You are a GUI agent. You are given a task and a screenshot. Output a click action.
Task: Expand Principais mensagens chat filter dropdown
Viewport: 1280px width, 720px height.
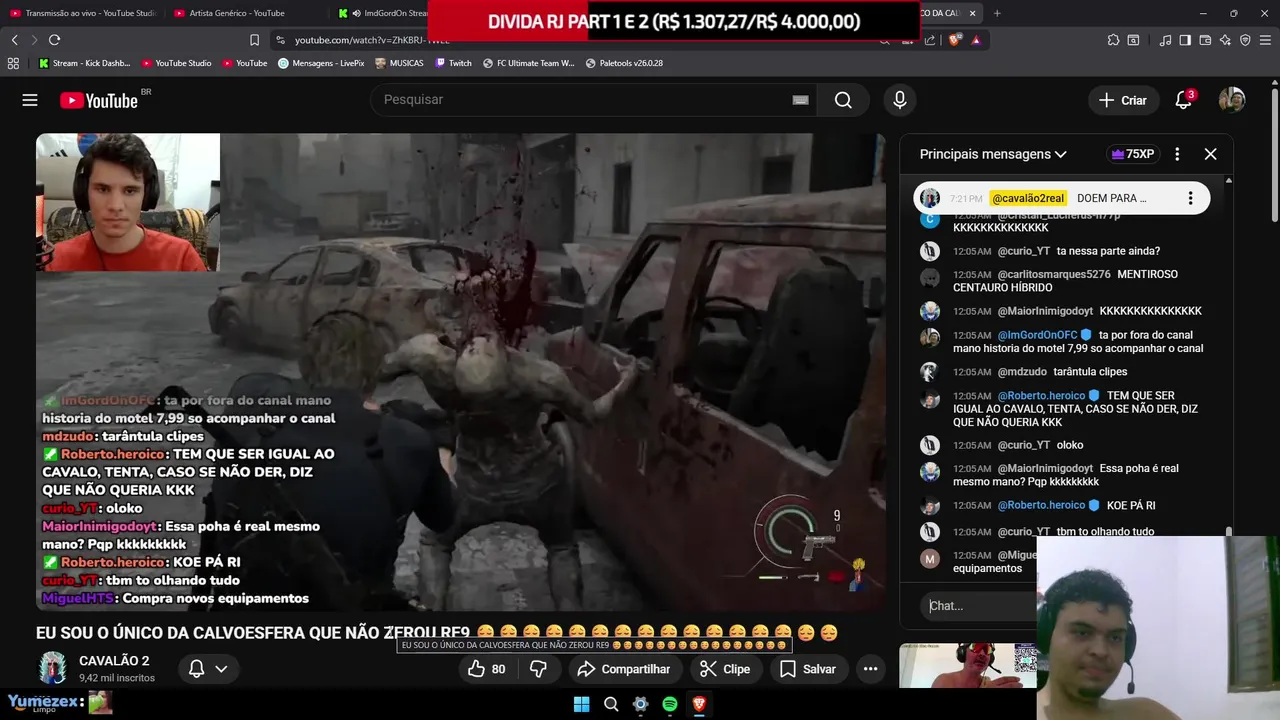click(x=993, y=154)
